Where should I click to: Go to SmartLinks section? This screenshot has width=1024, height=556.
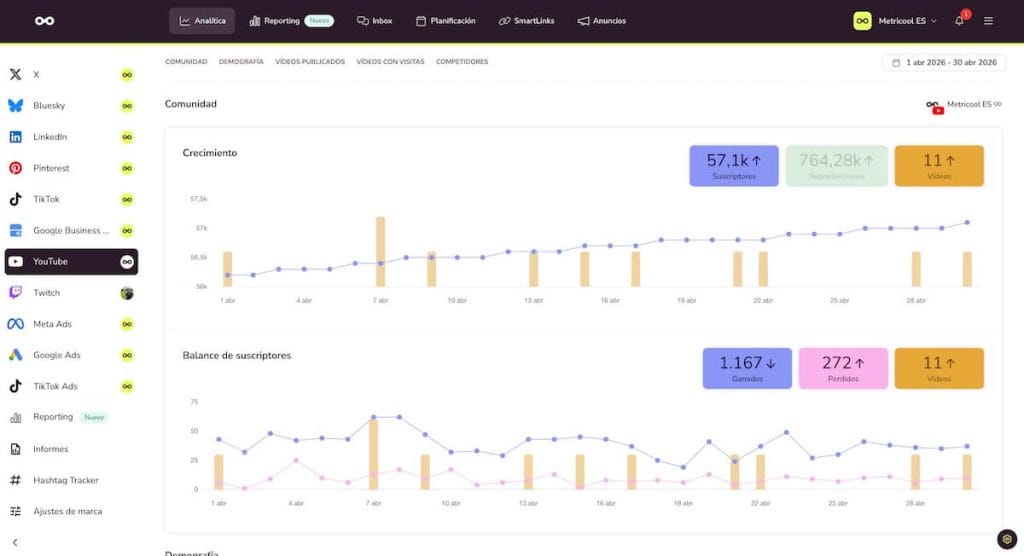[526, 21]
